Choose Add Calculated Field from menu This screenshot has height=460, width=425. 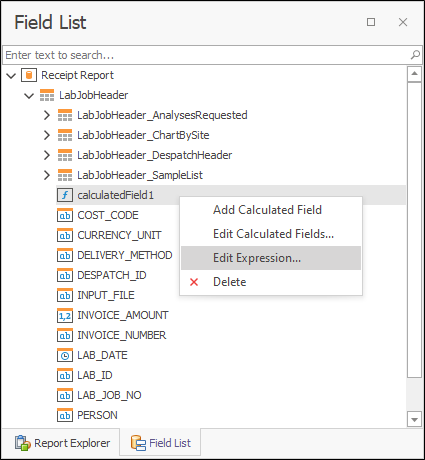271,210
